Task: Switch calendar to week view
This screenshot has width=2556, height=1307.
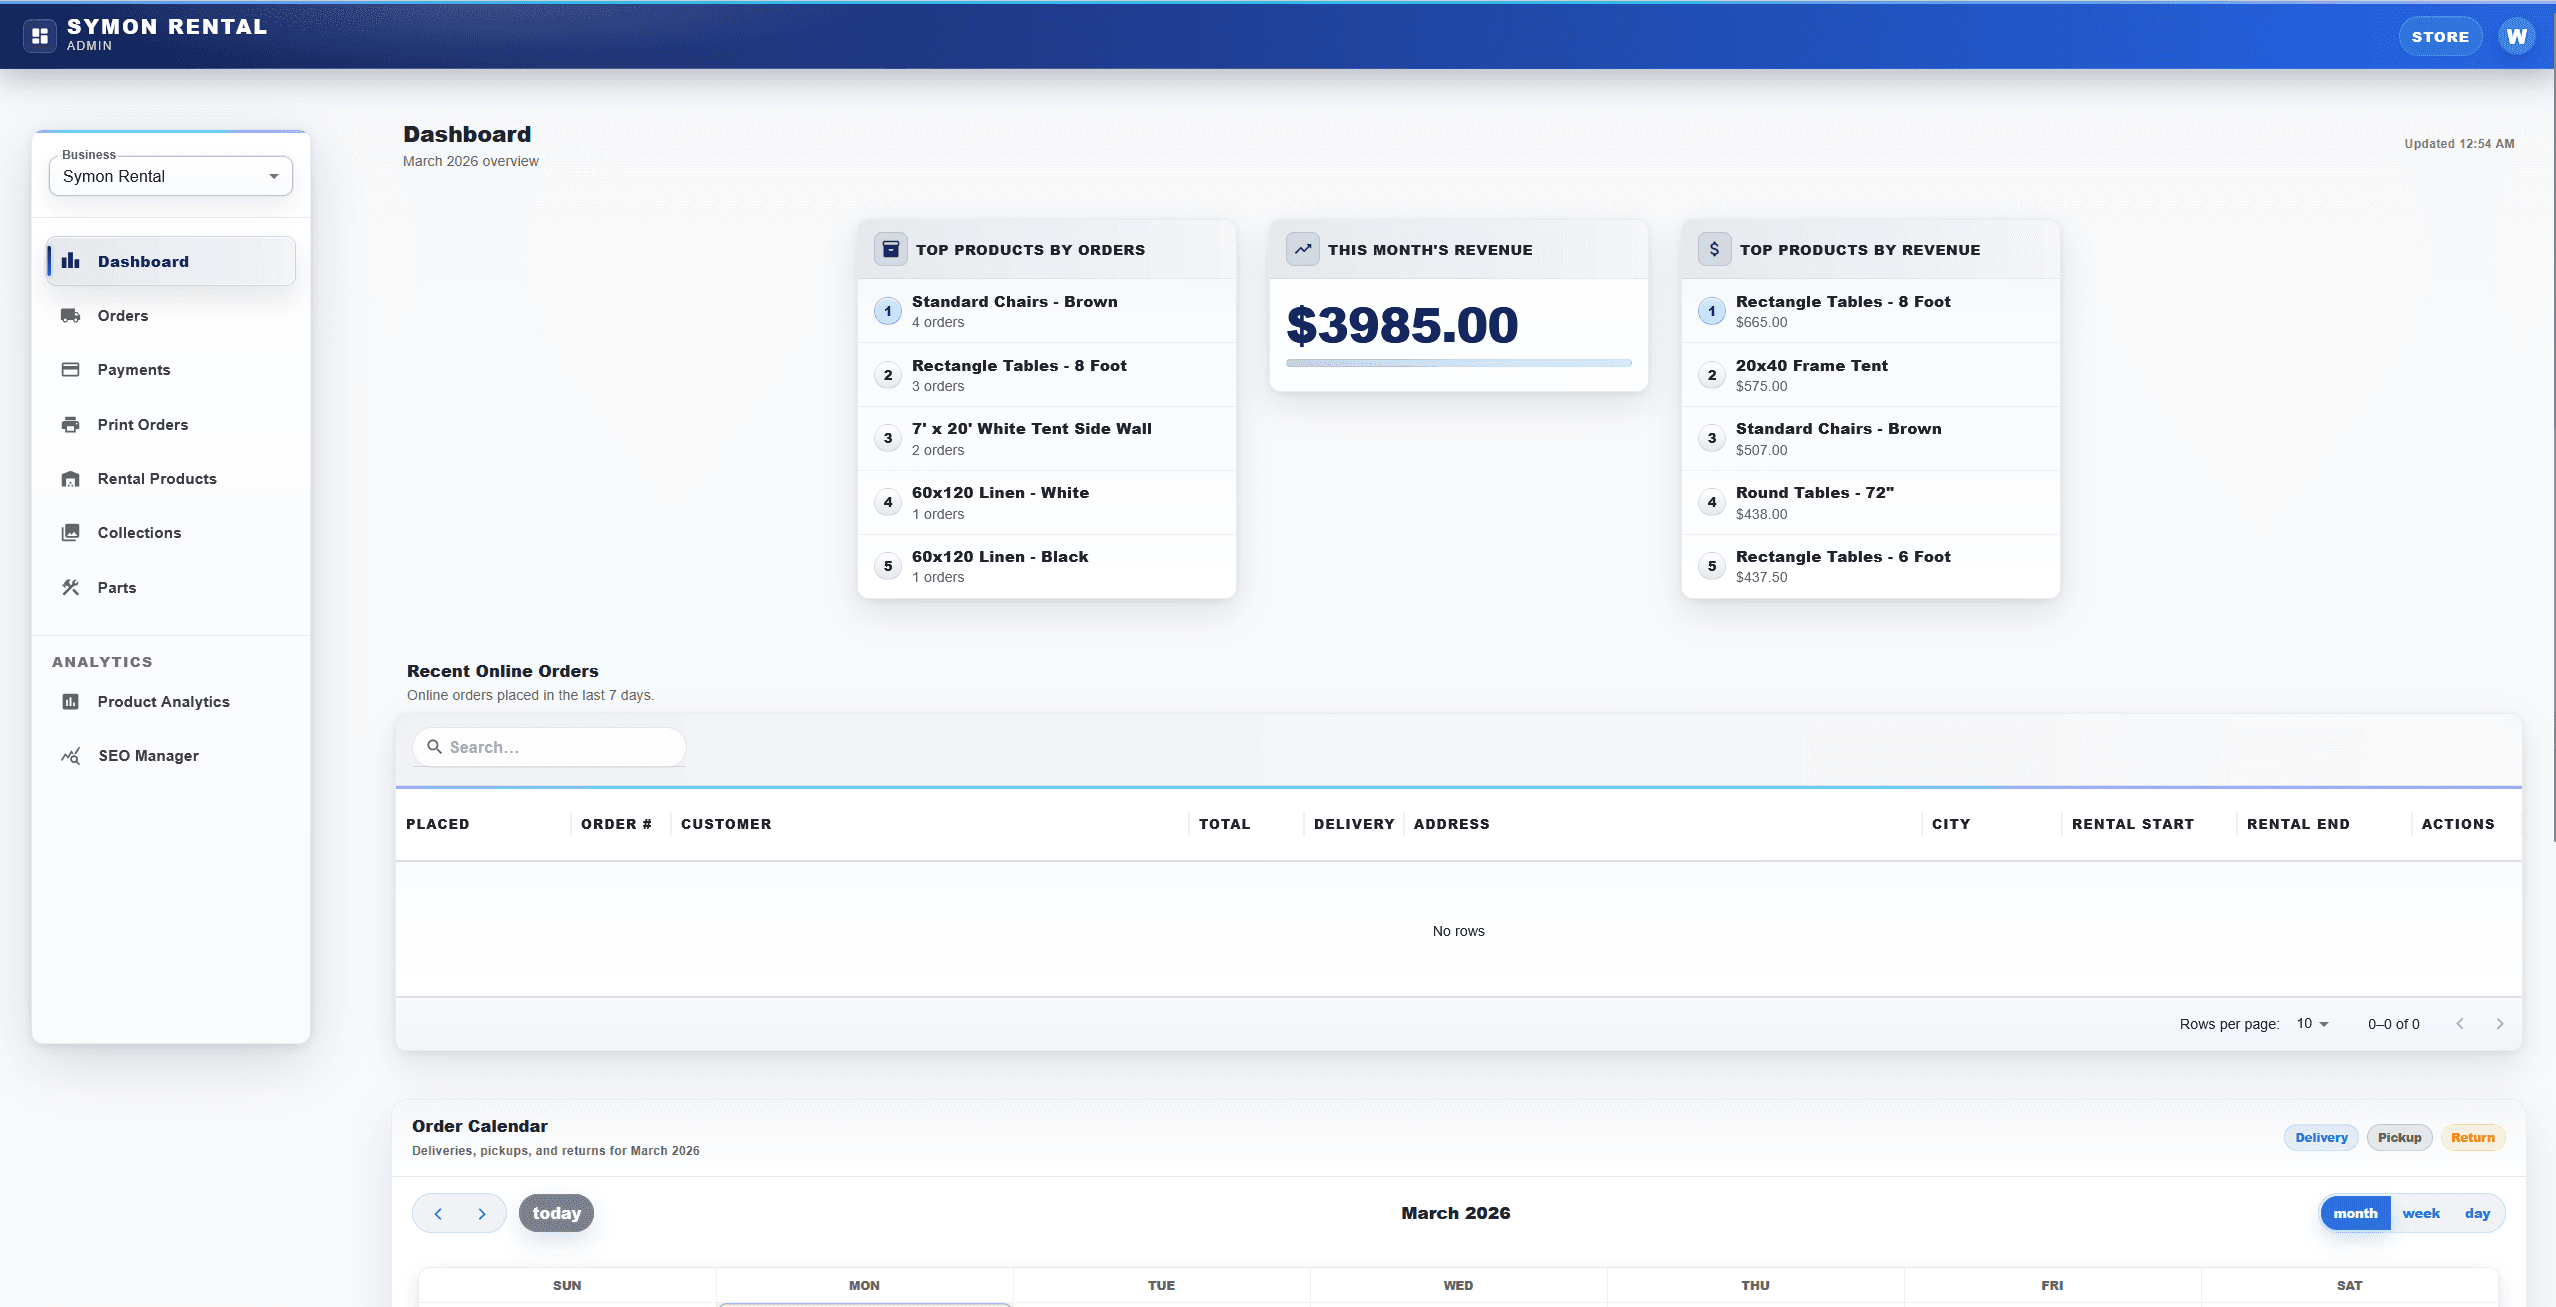Action: [2421, 1212]
